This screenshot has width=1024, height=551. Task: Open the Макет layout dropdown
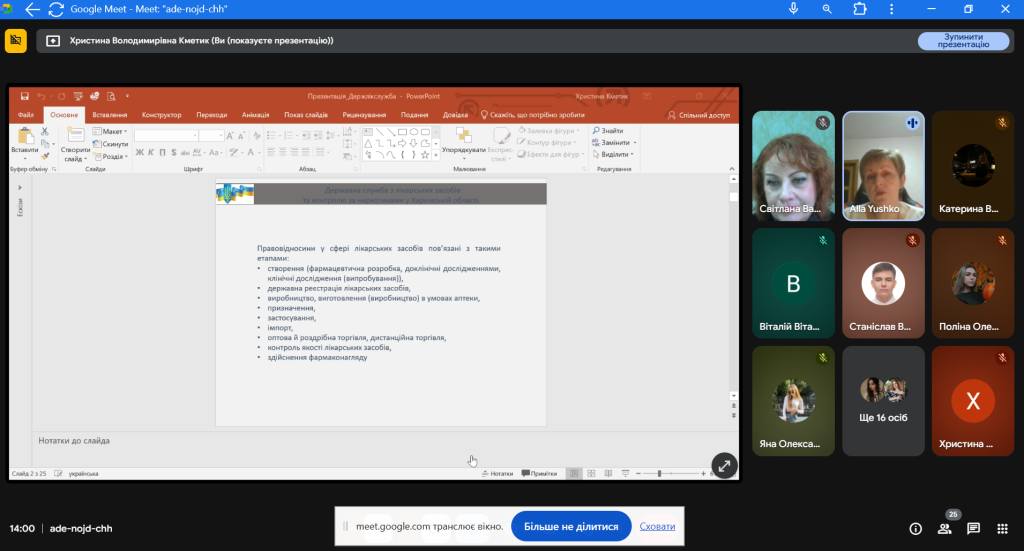pyautogui.click(x=111, y=131)
